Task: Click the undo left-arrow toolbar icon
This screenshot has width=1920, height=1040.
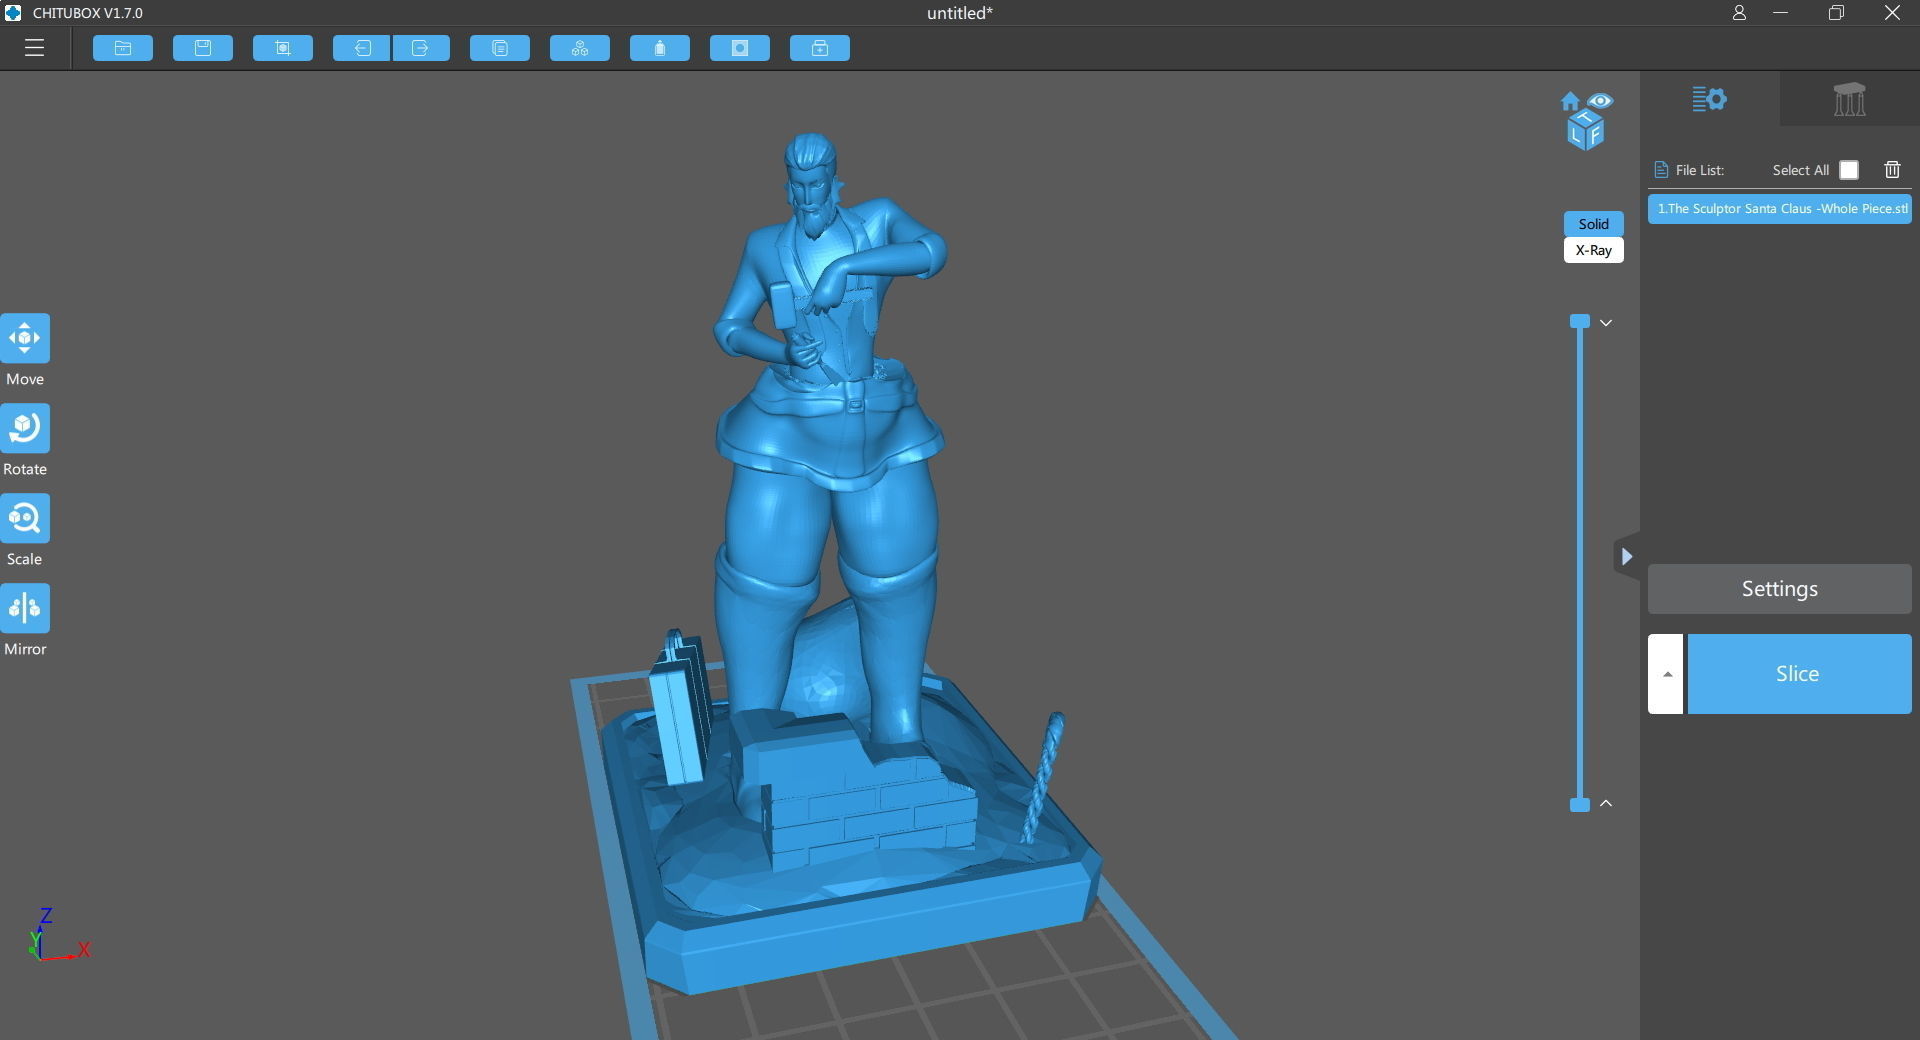Action: pyautogui.click(x=362, y=48)
